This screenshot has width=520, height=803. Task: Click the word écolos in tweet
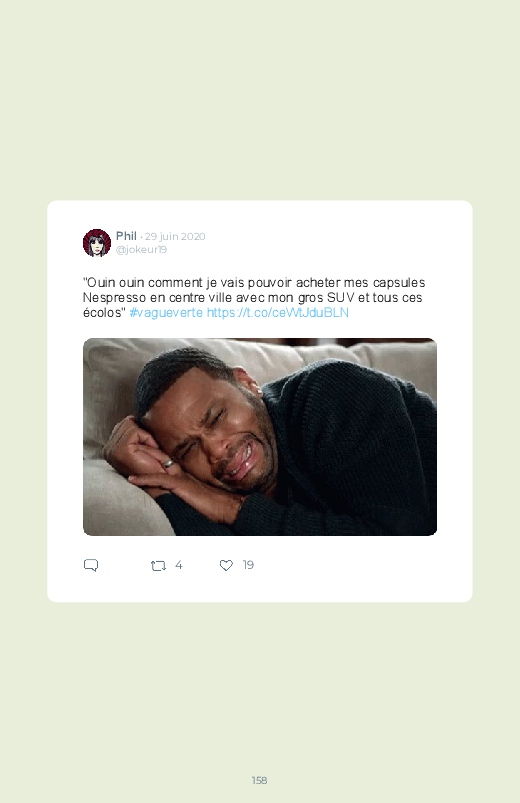pos(104,312)
